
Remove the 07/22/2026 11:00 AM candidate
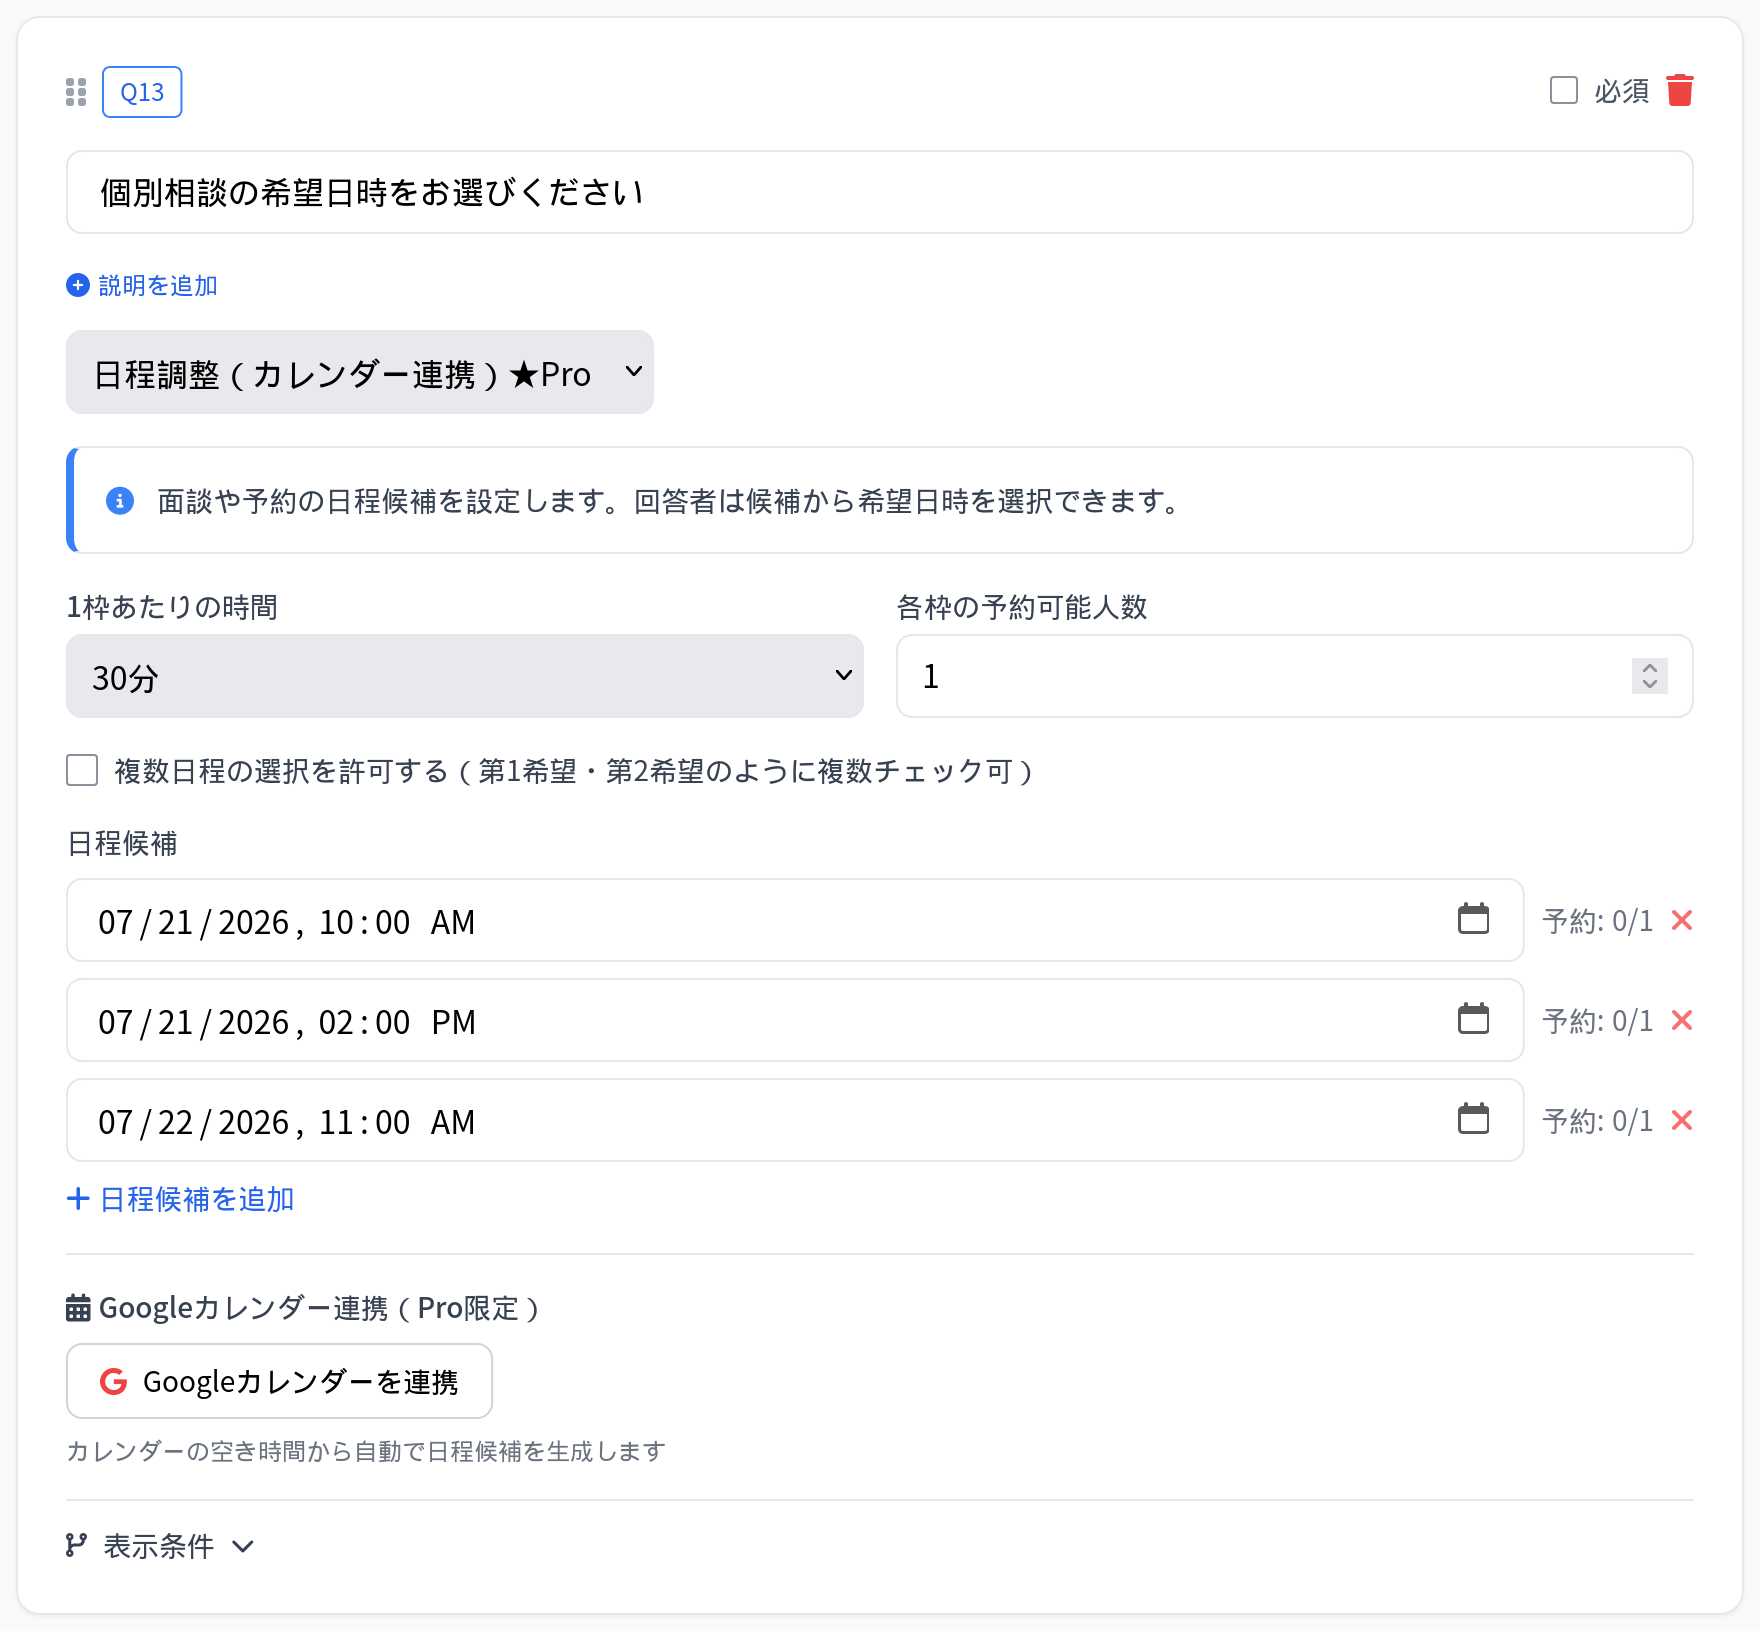(x=1682, y=1120)
